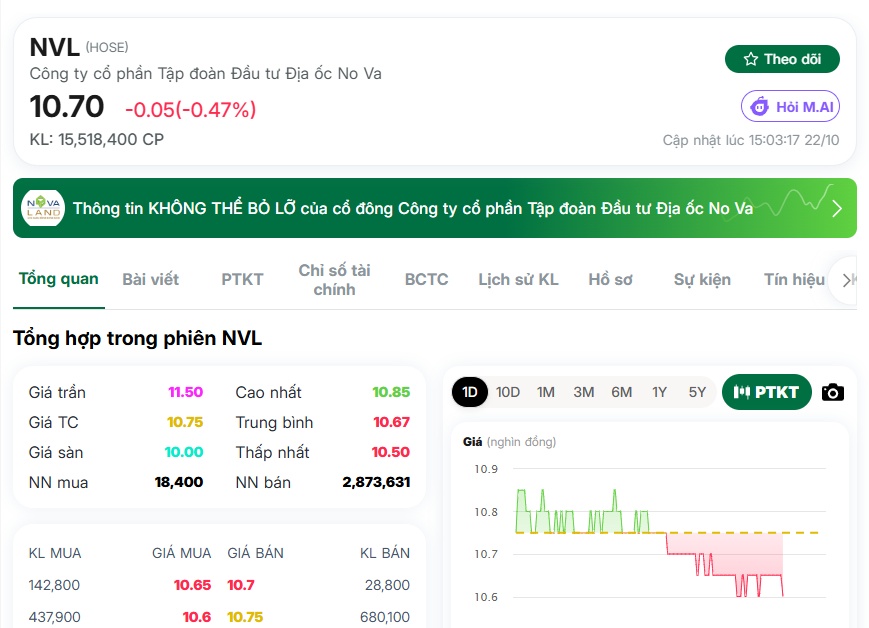Click the Novaland logo in the green banner
869x628 pixels.
pos(43,208)
